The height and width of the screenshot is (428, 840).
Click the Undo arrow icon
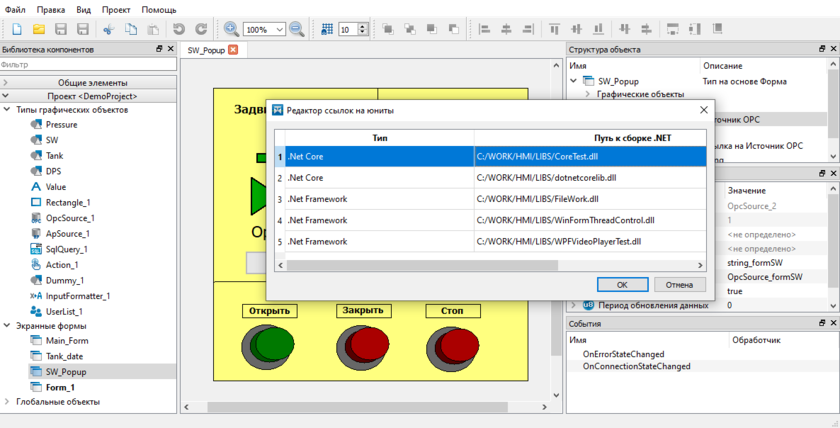(x=179, y=30)
